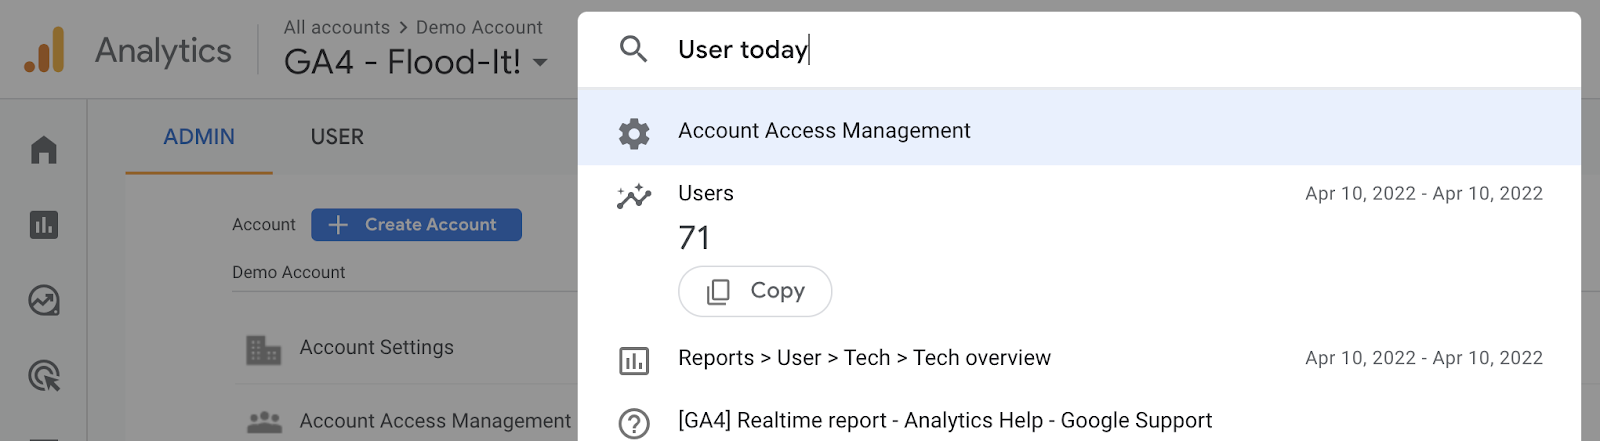Image resolution: width=1600 pixels, height=441 pixels.
Task: Expand the GA4 - Flood-It! property dropdown
Action: (x=540, y=63)
